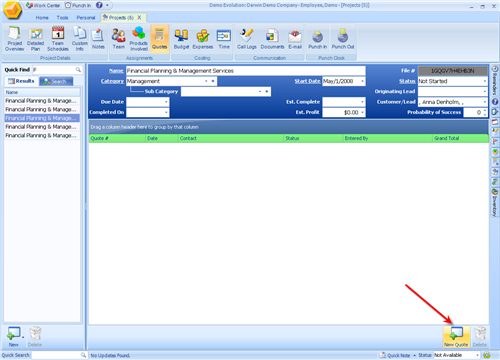The width and height of the screenshot is (500, 360).
Task: Sort by the Quote # column header
Action: 117,138
